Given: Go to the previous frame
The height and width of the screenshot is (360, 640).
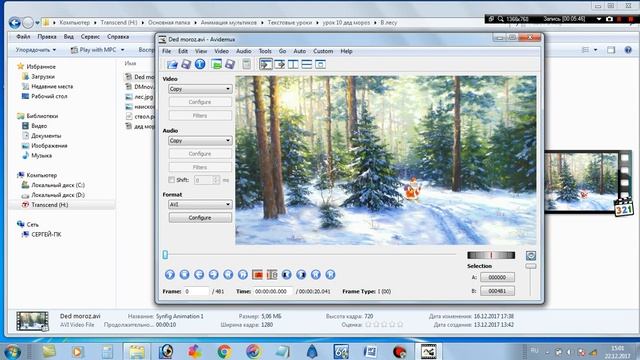Looking at the screenshot, I should click(199, 275).
